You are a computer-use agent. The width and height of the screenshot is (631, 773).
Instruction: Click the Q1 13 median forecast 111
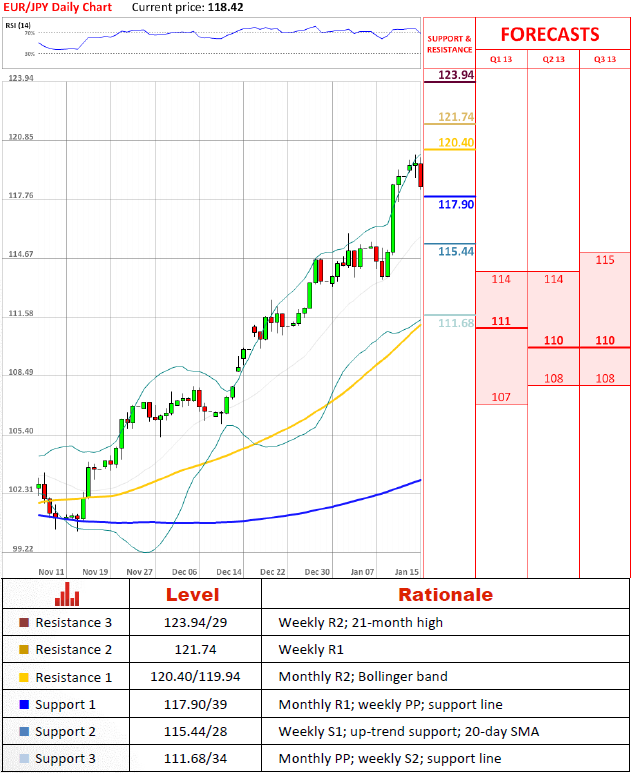501,321
